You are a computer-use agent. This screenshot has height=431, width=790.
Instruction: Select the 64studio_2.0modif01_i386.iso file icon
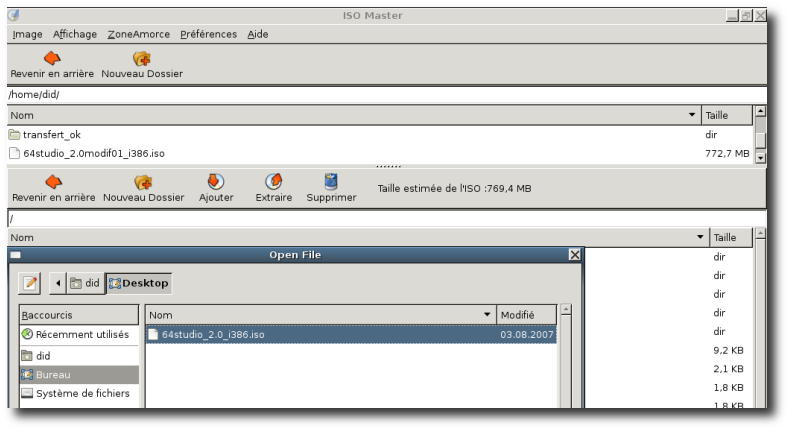coord(15,153)
